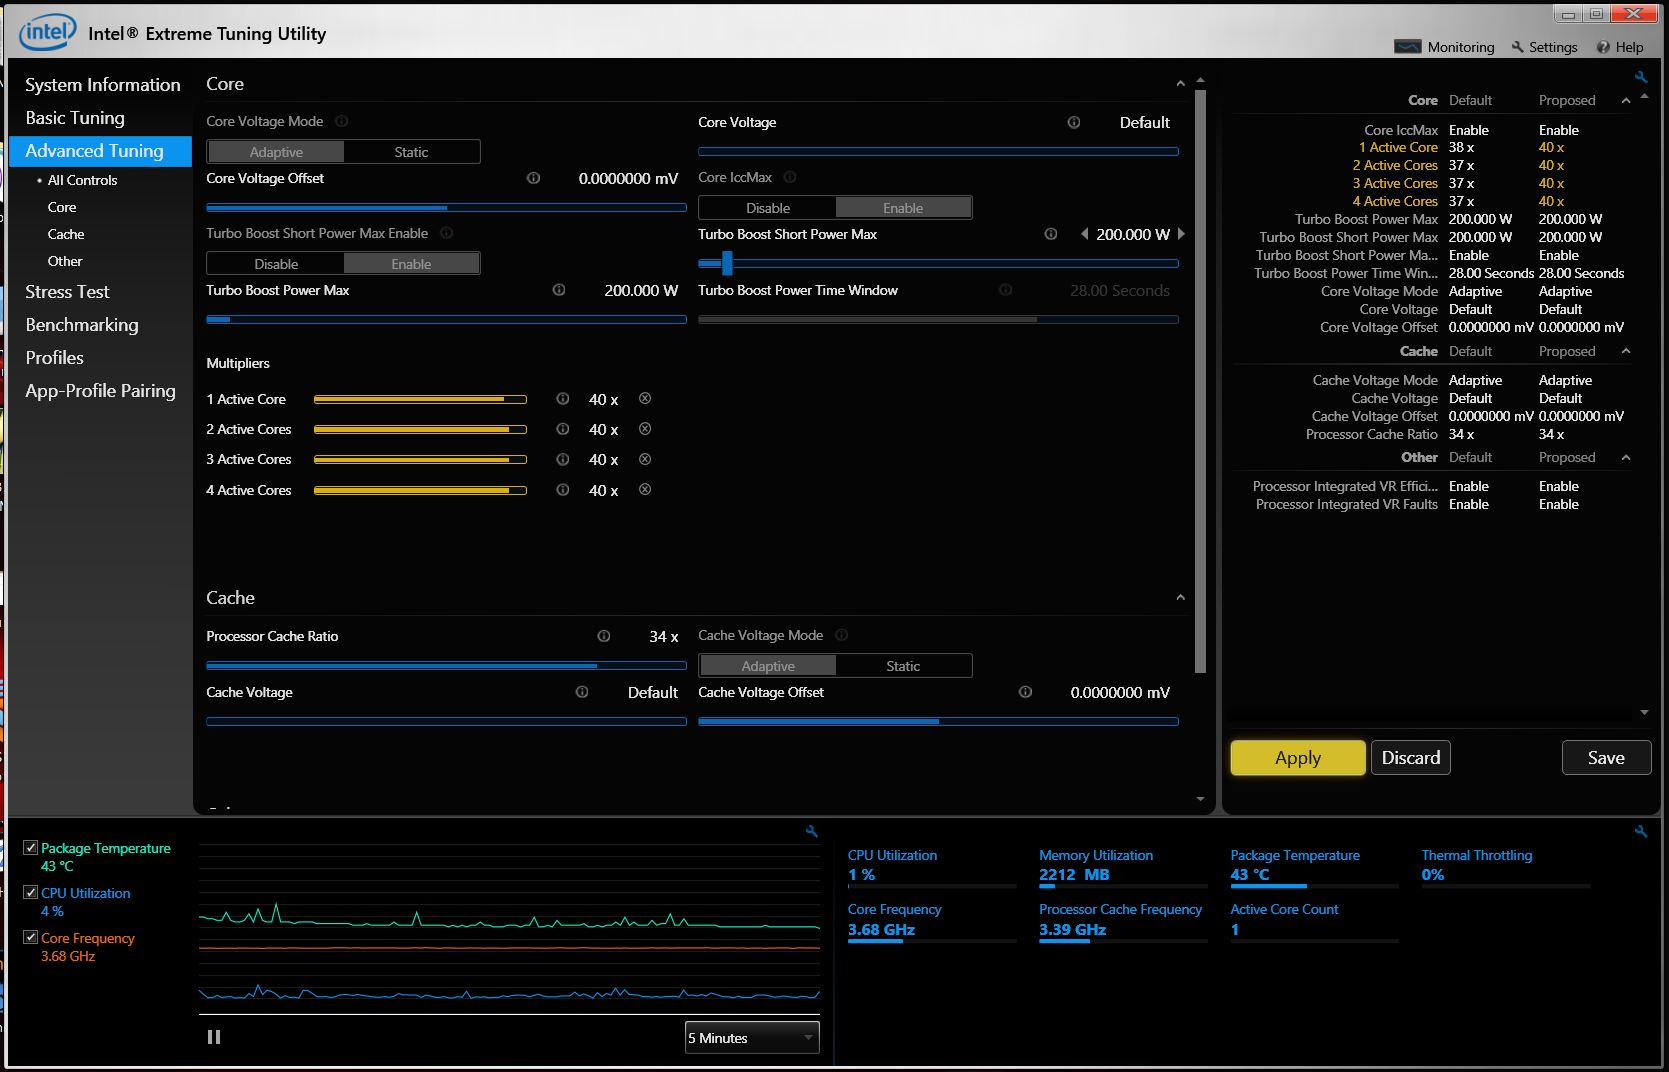Image resolution: width=1669 pixels, height=1072 pixels.
Task: Click info icon next to Cache Voltage
Action: coord(581,692)
